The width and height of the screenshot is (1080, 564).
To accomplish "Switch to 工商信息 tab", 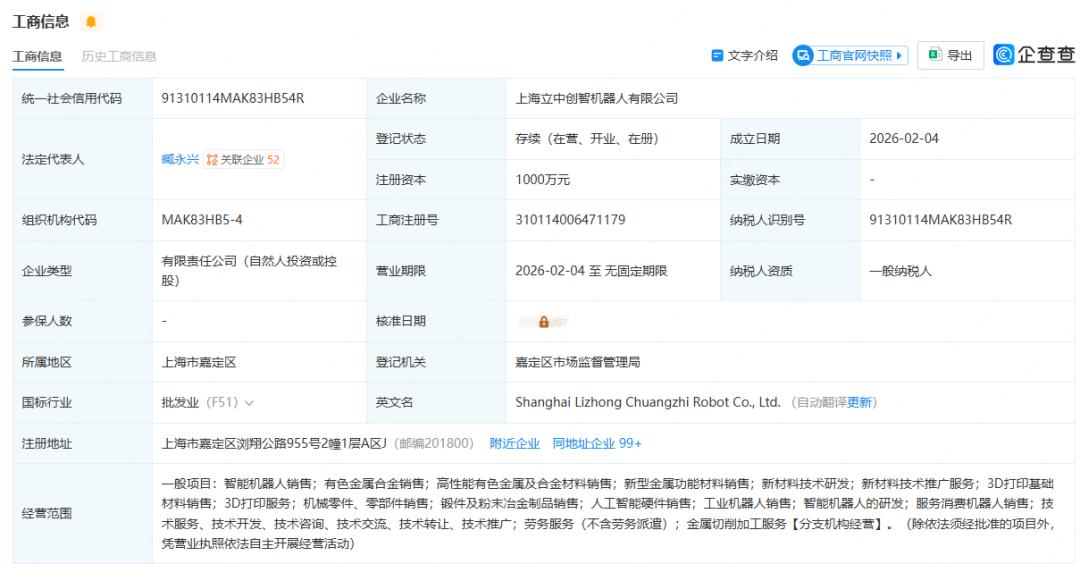I will coord(37,56).
